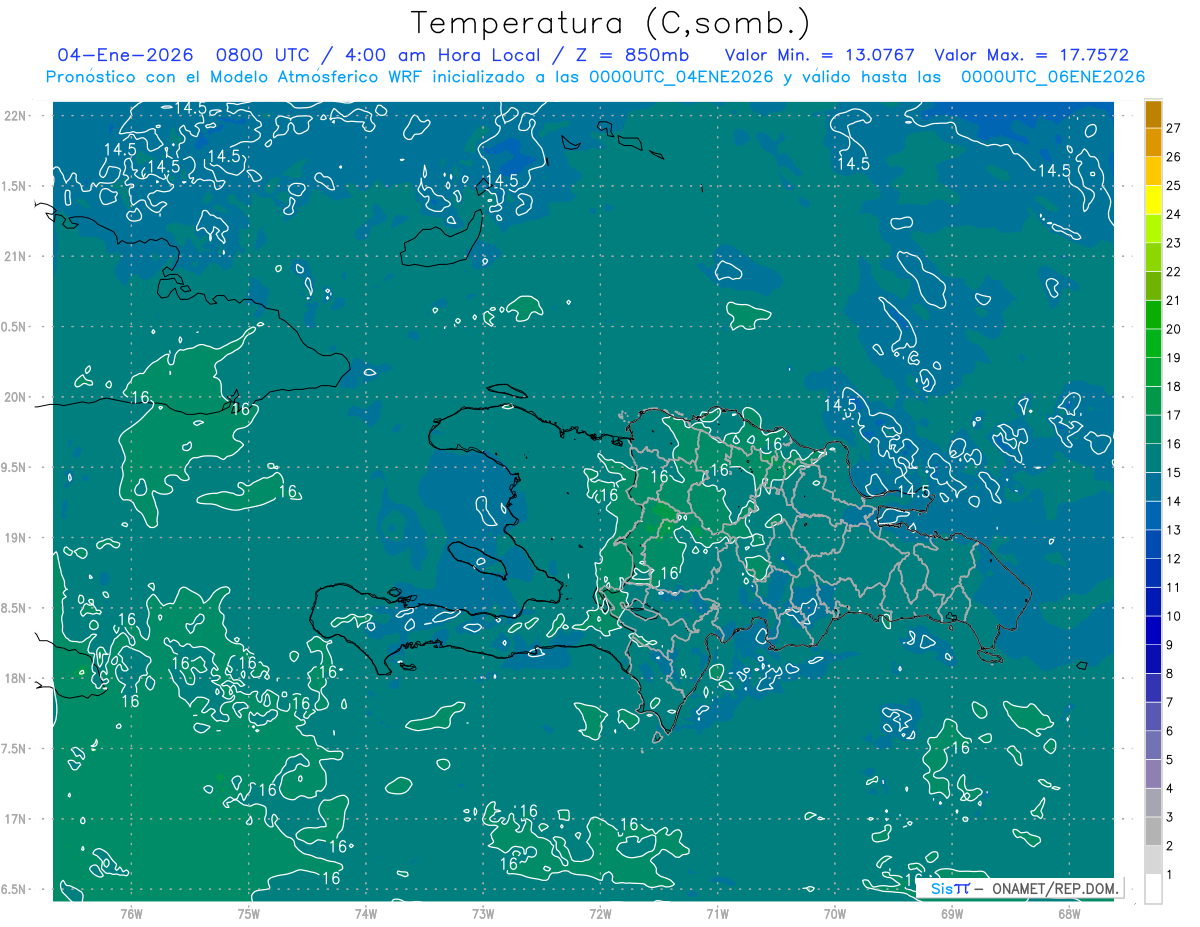Click legend color band between 13 and 14

tap(1153, 516)
